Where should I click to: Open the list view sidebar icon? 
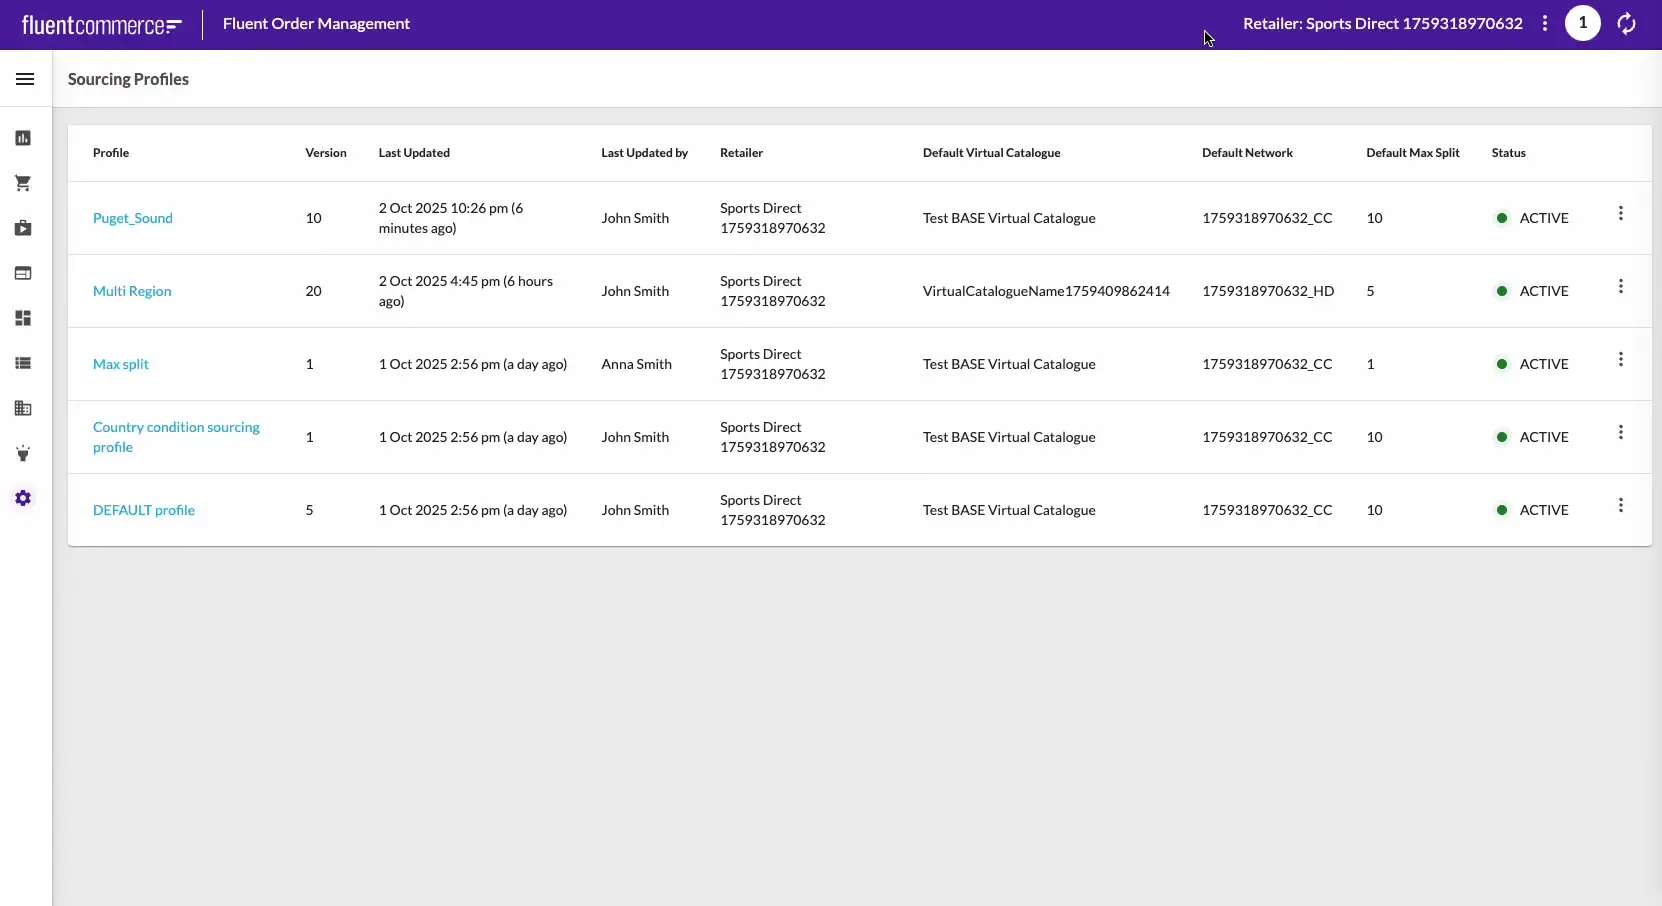click(x=23, y=363)
